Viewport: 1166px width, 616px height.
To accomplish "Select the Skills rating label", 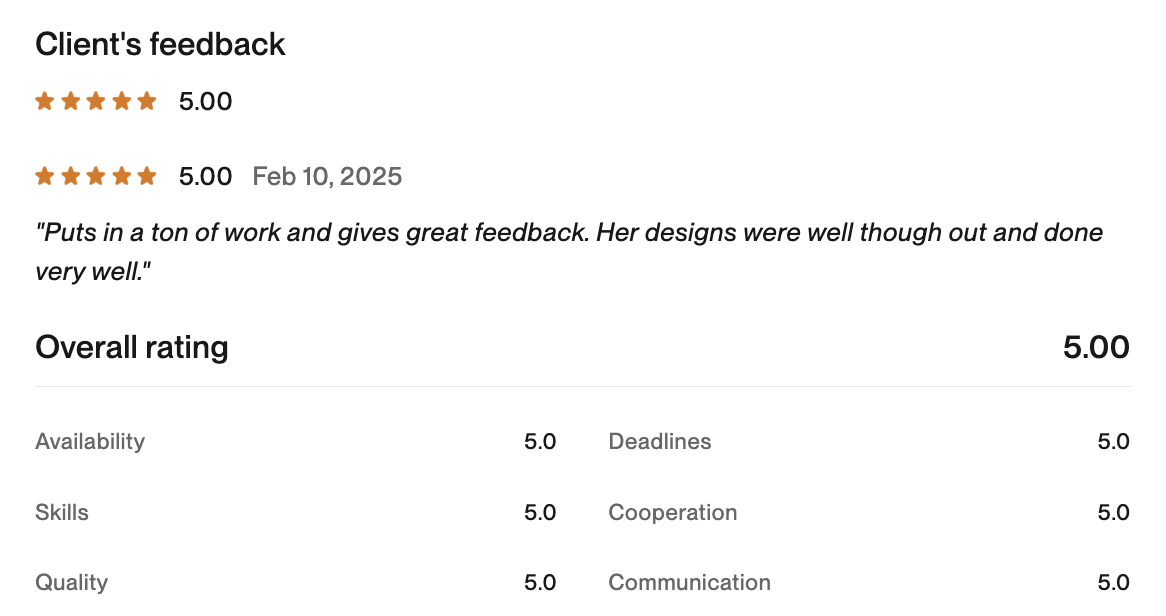I will pyautogui.click(x=62, y=513).
